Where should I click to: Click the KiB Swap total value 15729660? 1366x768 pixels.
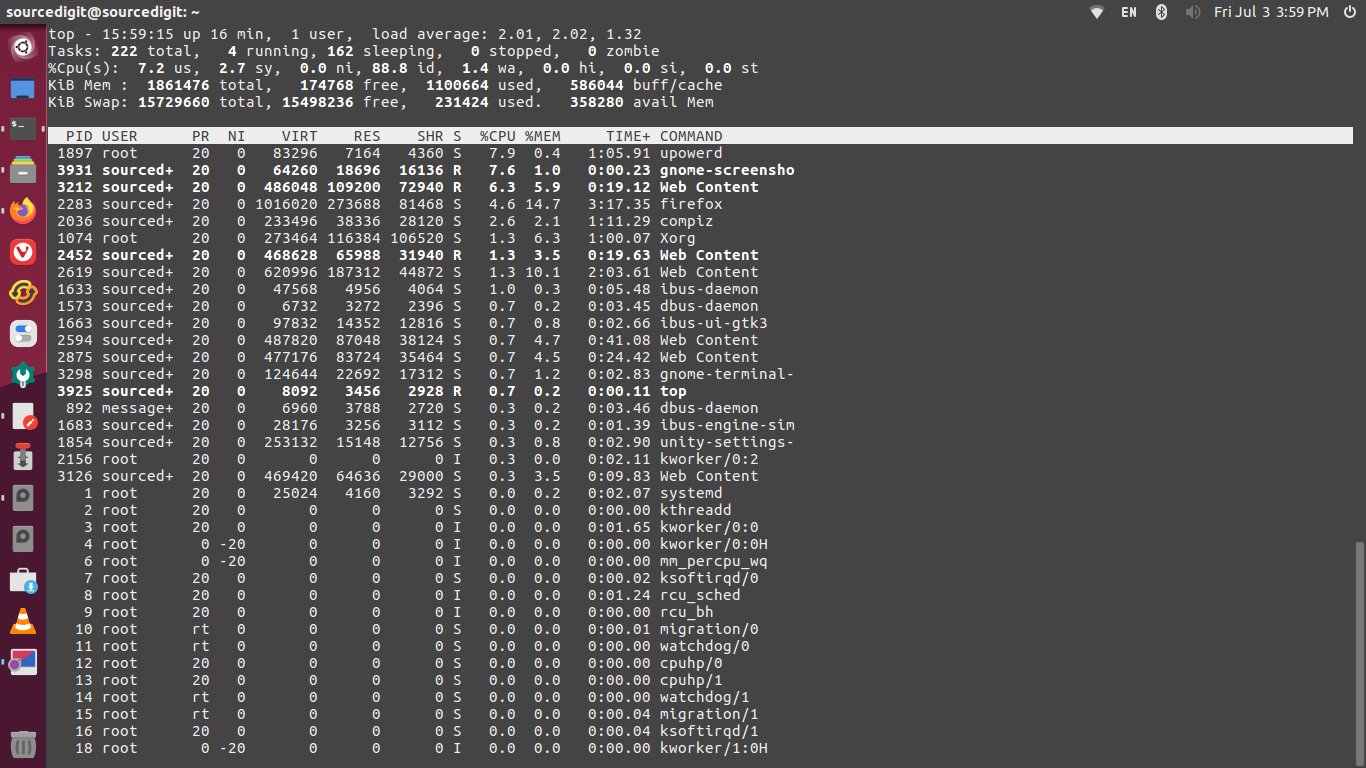173,102
